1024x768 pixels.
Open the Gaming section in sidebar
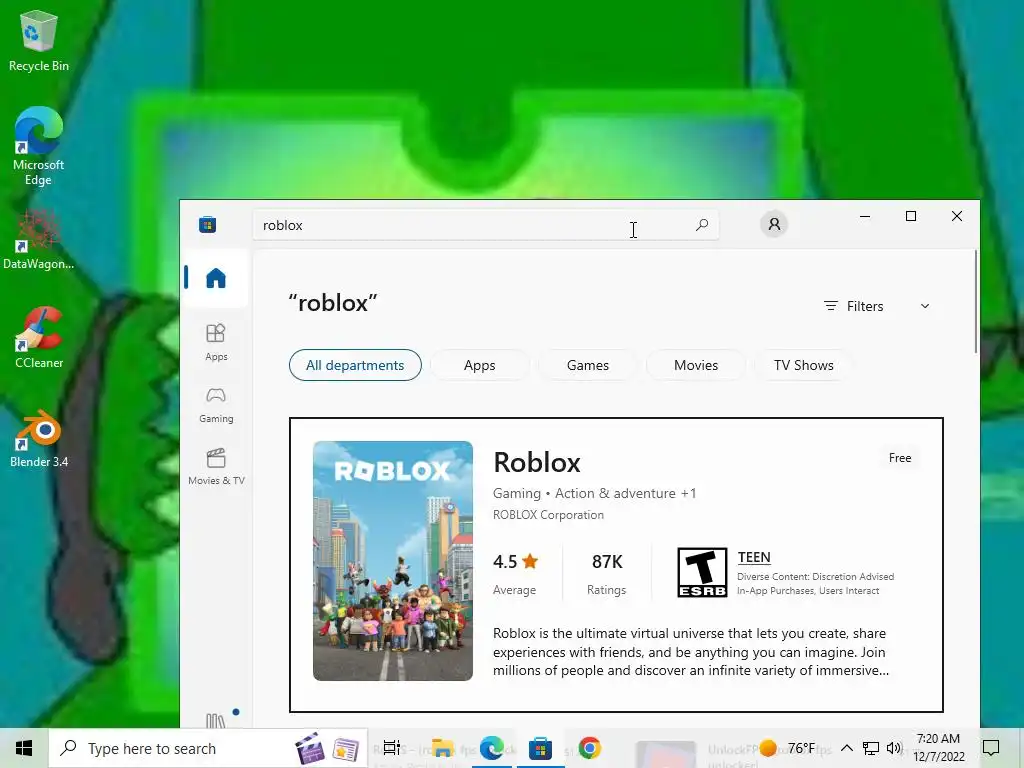(x=216, y=405)
